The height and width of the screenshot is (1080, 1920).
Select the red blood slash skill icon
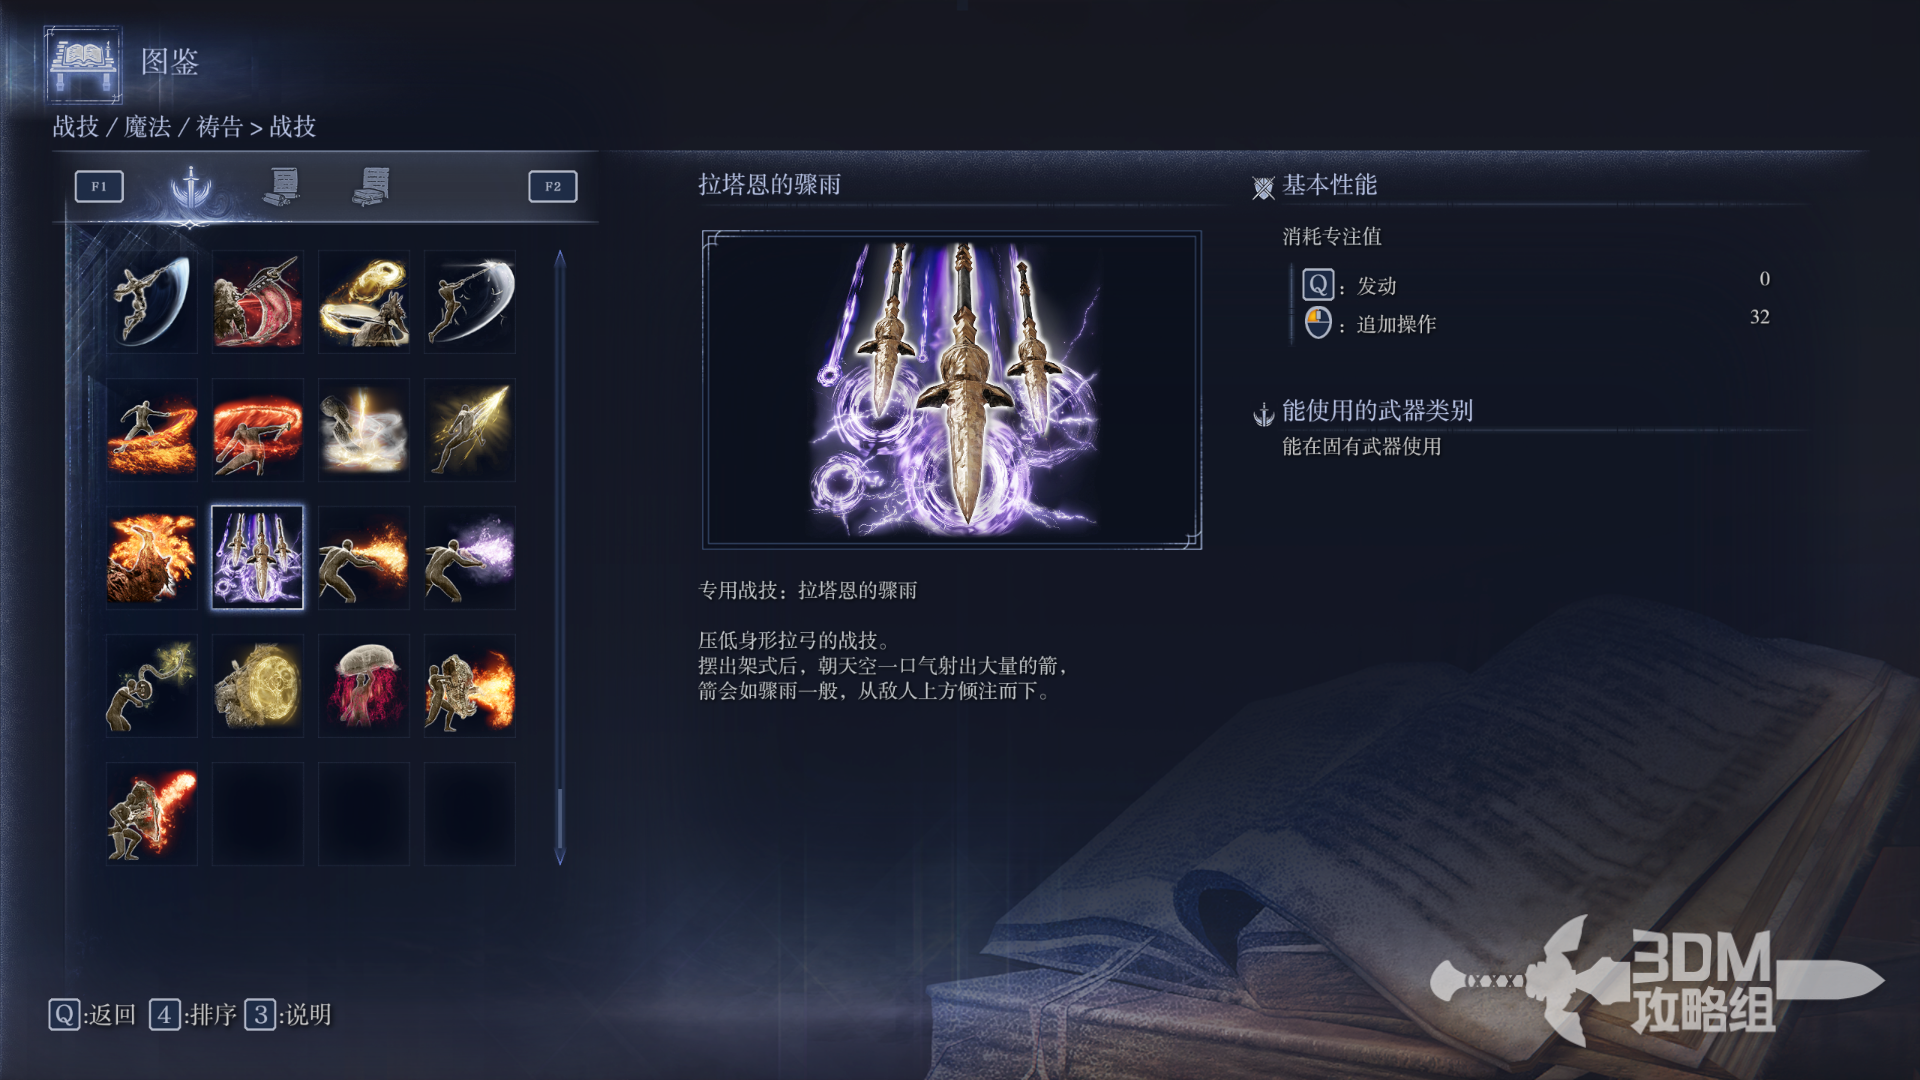click(x=258, y=301)
